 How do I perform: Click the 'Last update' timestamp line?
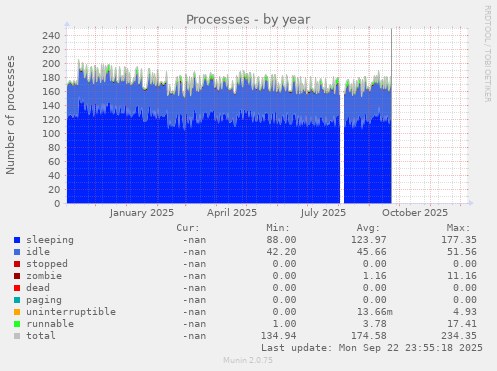(x=372, y=348)
